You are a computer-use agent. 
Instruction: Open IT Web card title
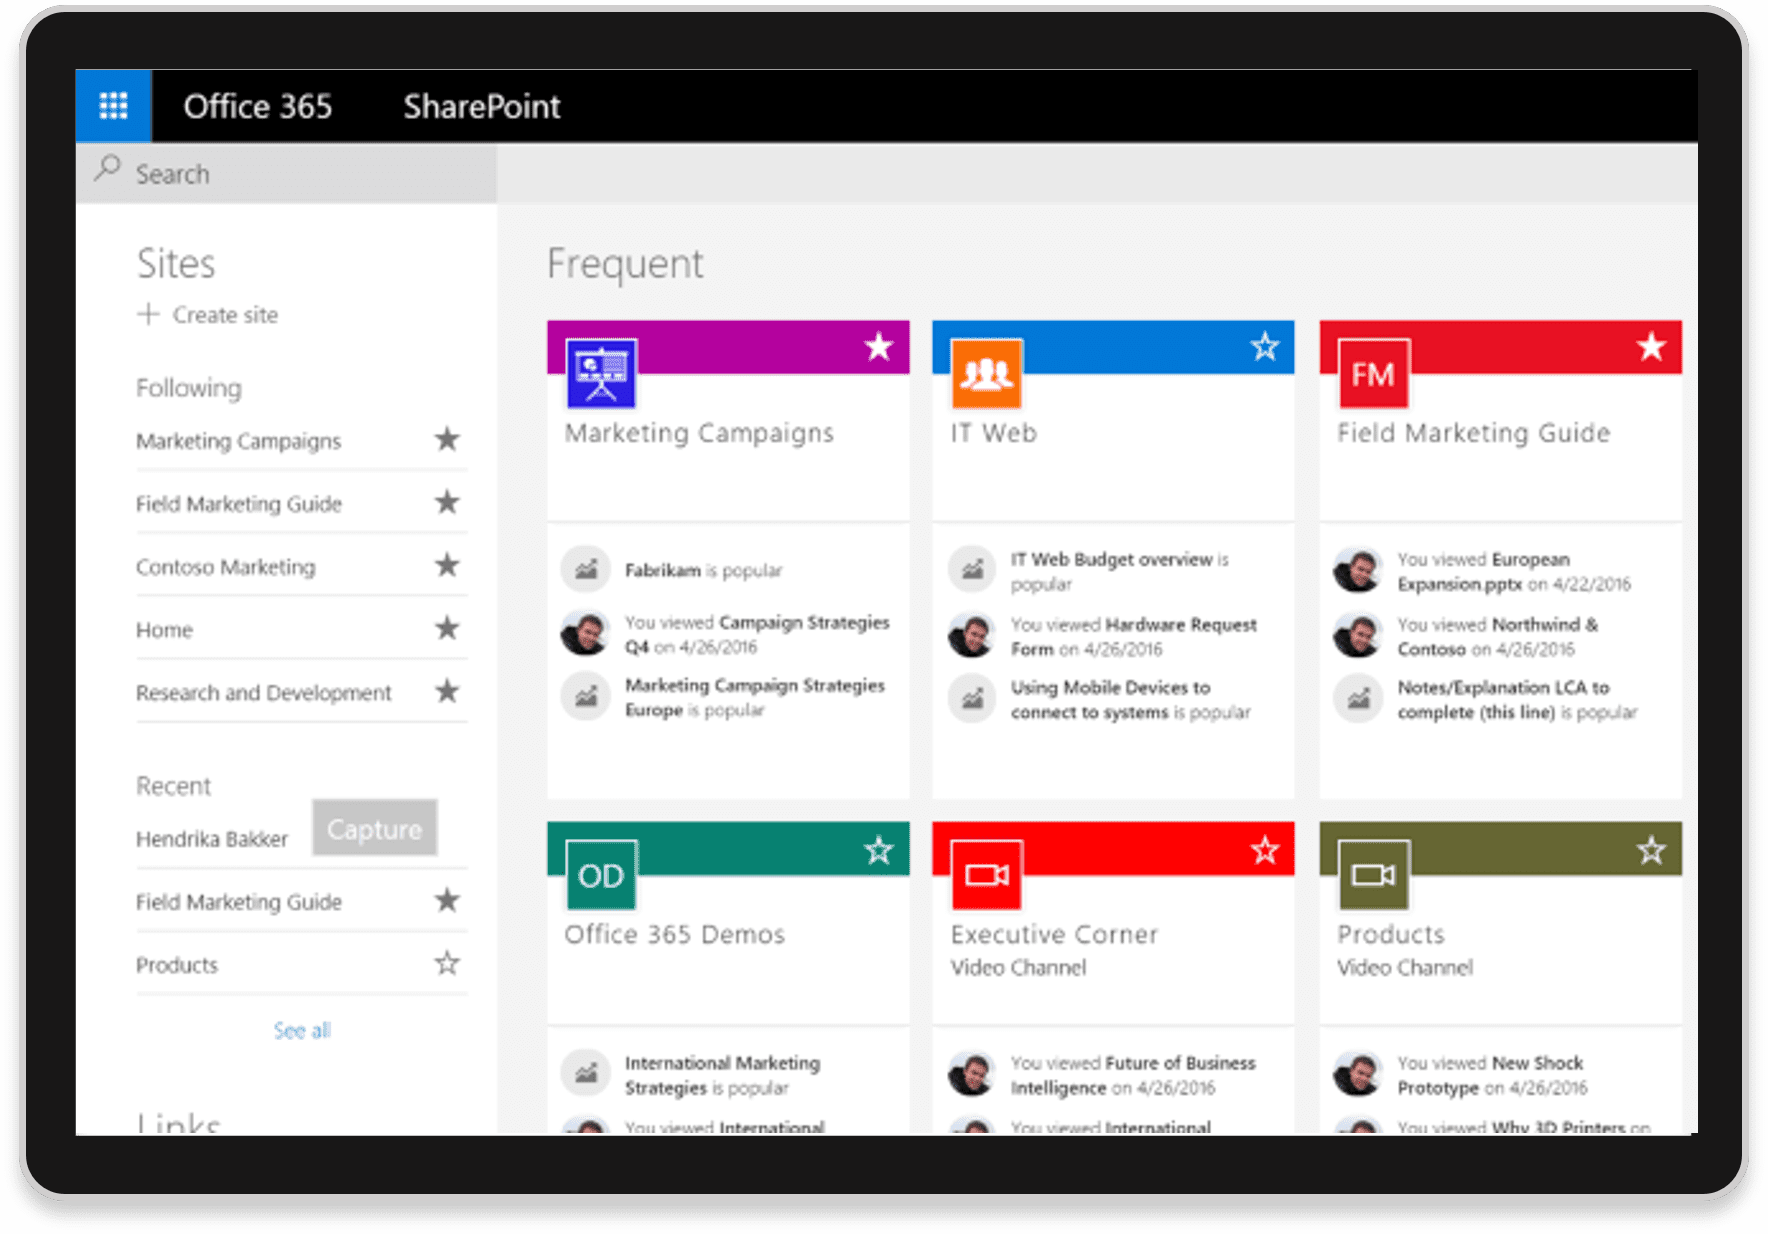994,433
